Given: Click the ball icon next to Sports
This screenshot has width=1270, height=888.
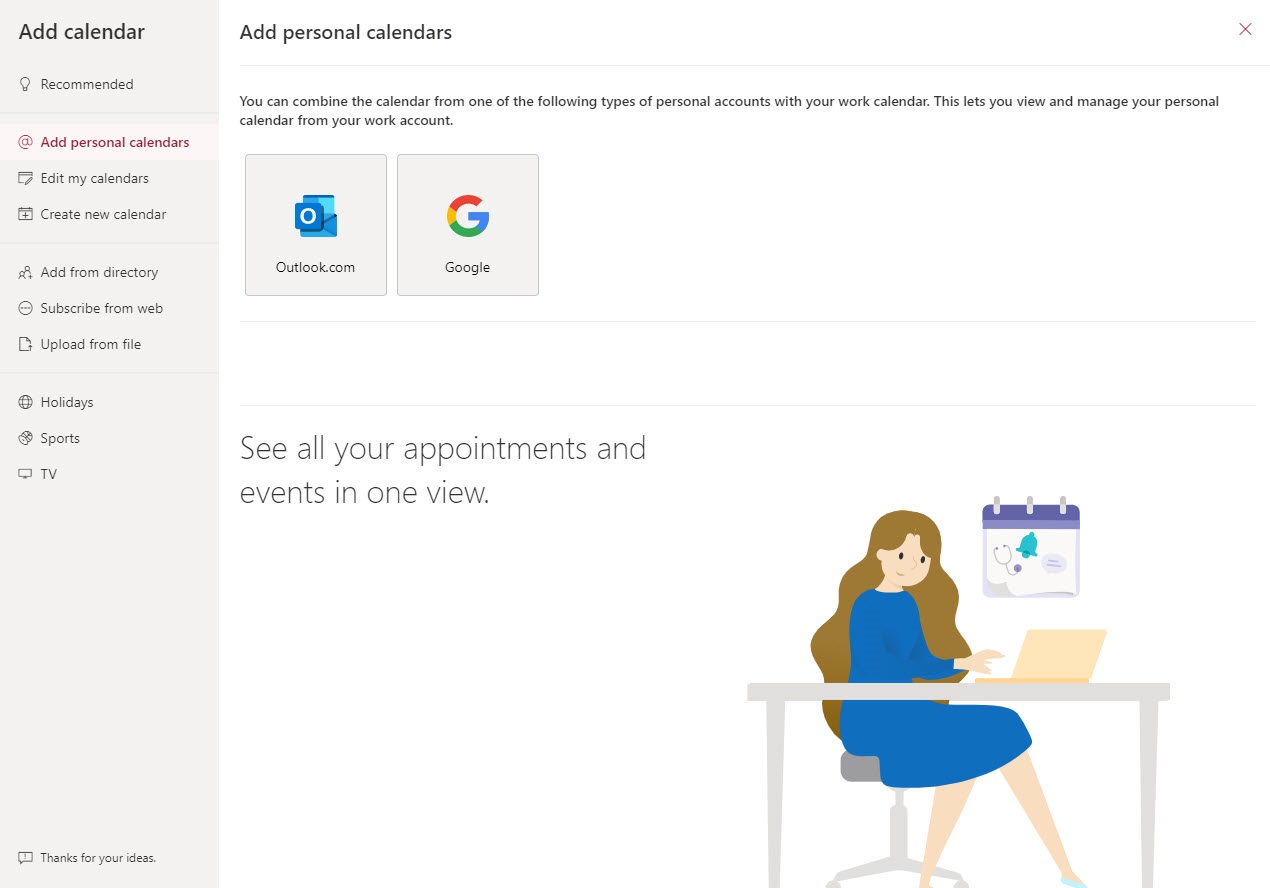Looking at the screenshot, I should tap(26, 438).
